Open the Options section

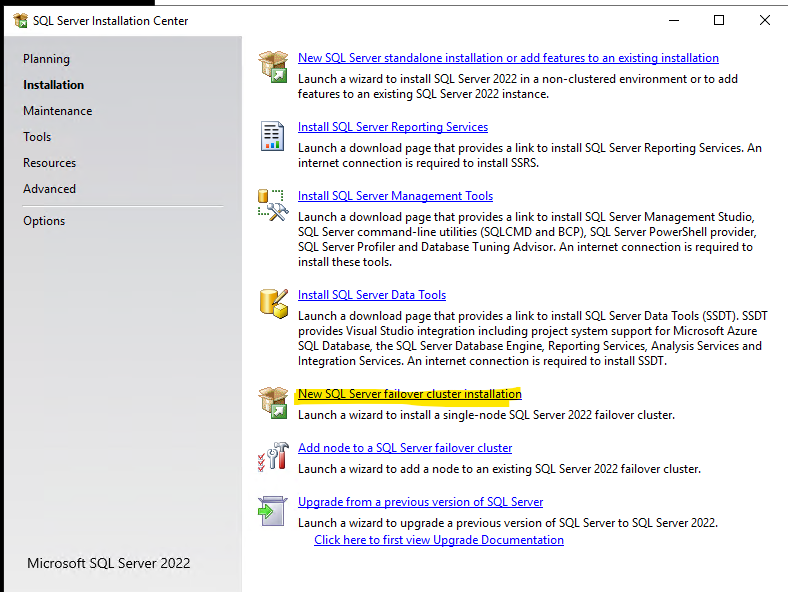tap(44, 221)
